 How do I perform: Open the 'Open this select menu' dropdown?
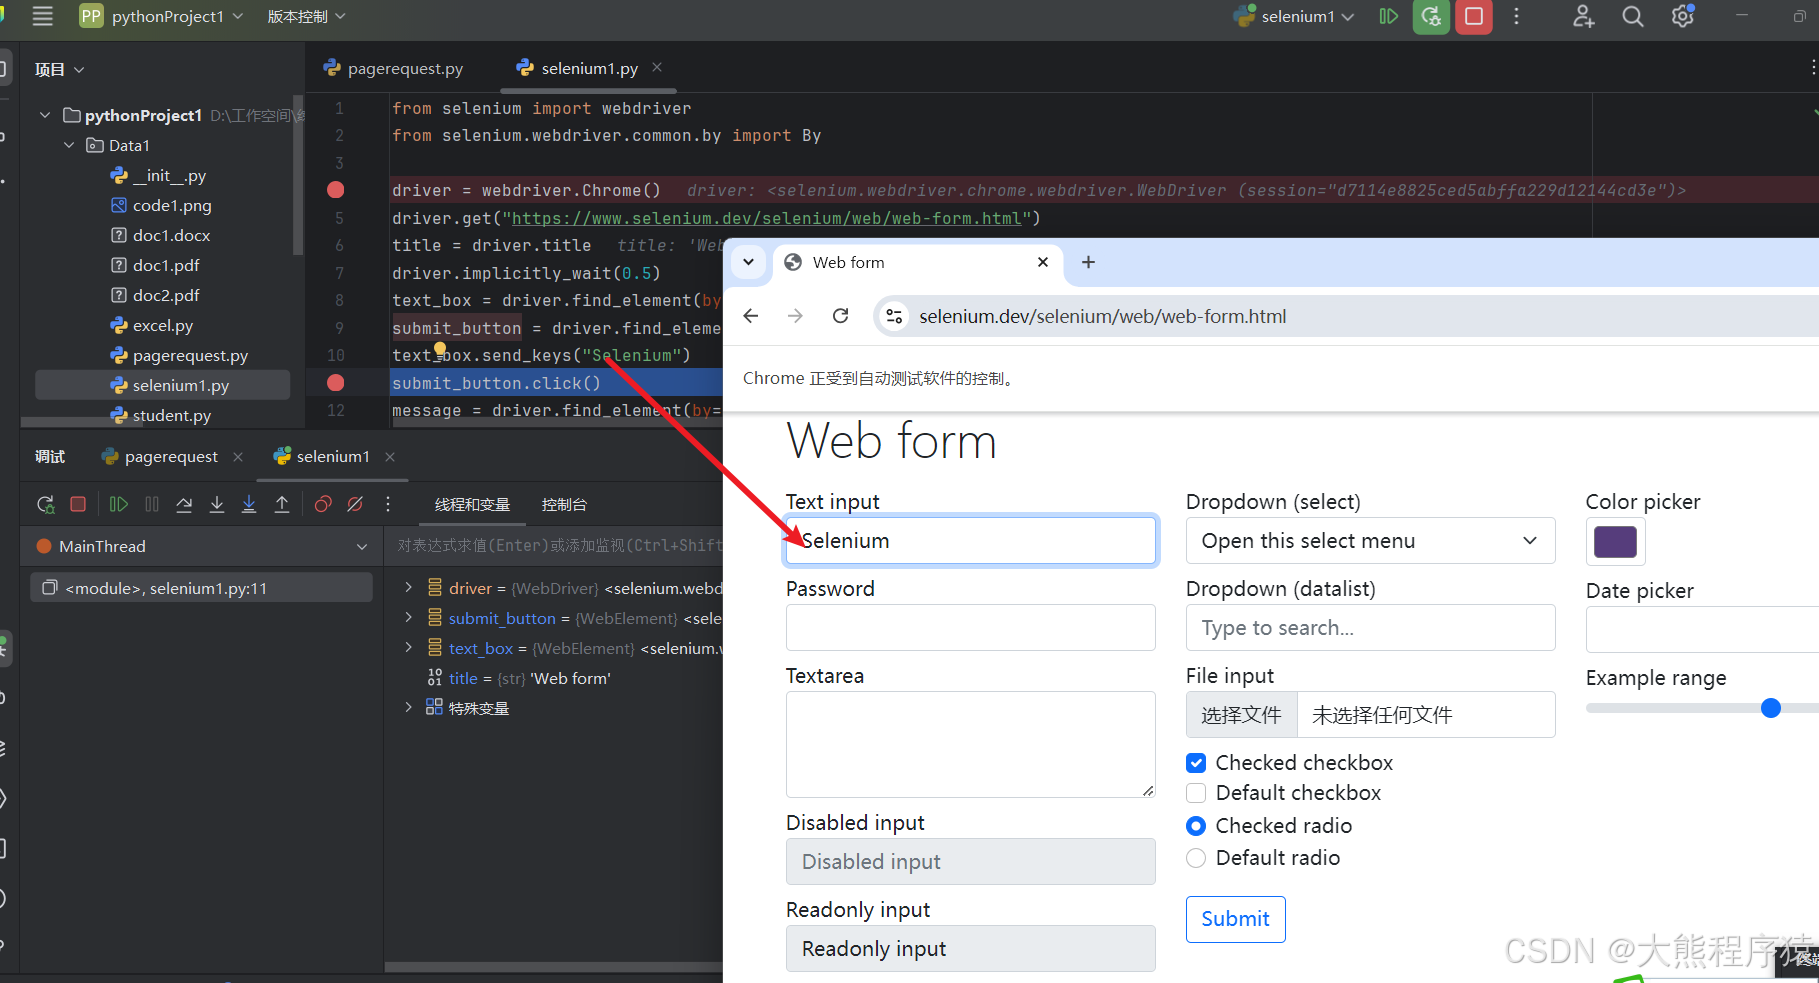pos(1369,540)
